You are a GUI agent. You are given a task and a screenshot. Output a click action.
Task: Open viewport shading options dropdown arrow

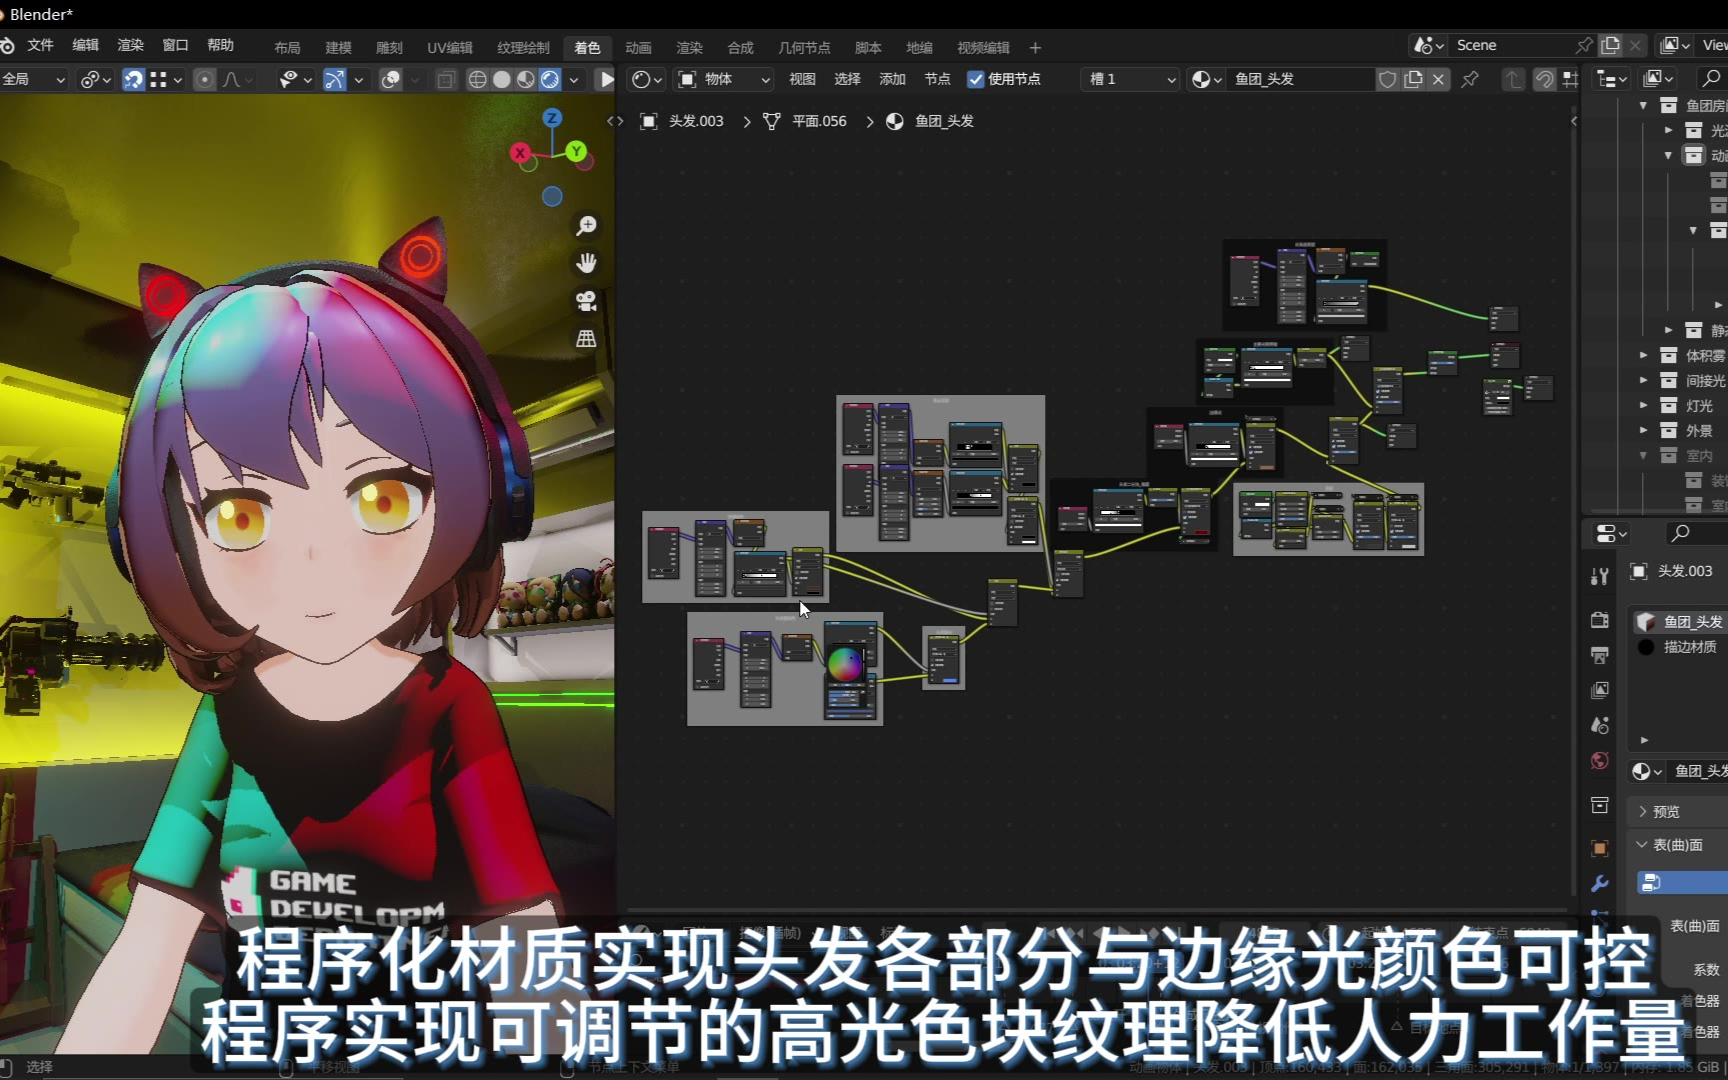click(x=574, y=79)
